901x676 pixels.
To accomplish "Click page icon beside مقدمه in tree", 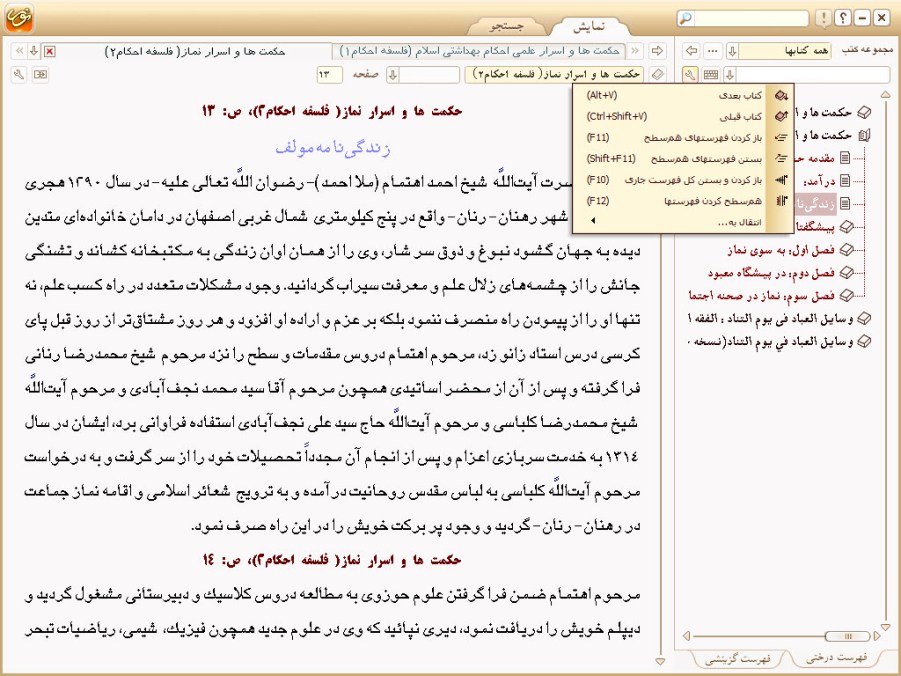I will pos(845,158).
